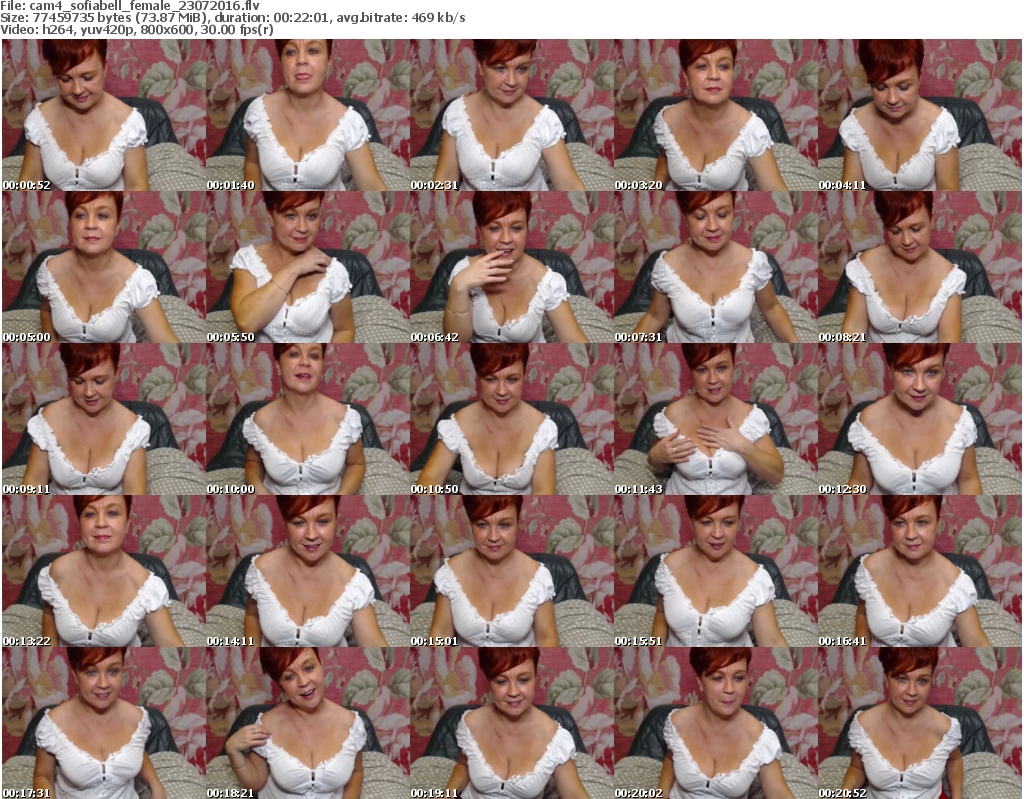
Task: Open the frame stamped 00:07:31
Action: [x=716, y=267]
